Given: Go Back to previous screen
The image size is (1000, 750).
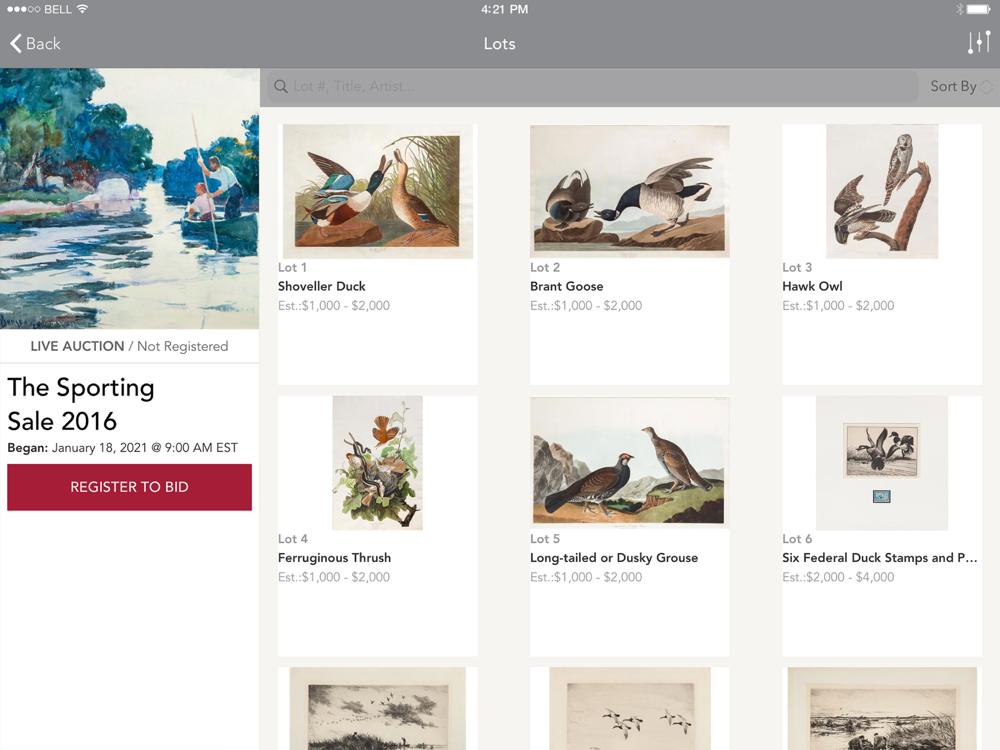Looking at the screenshot, I should [36, 43].
